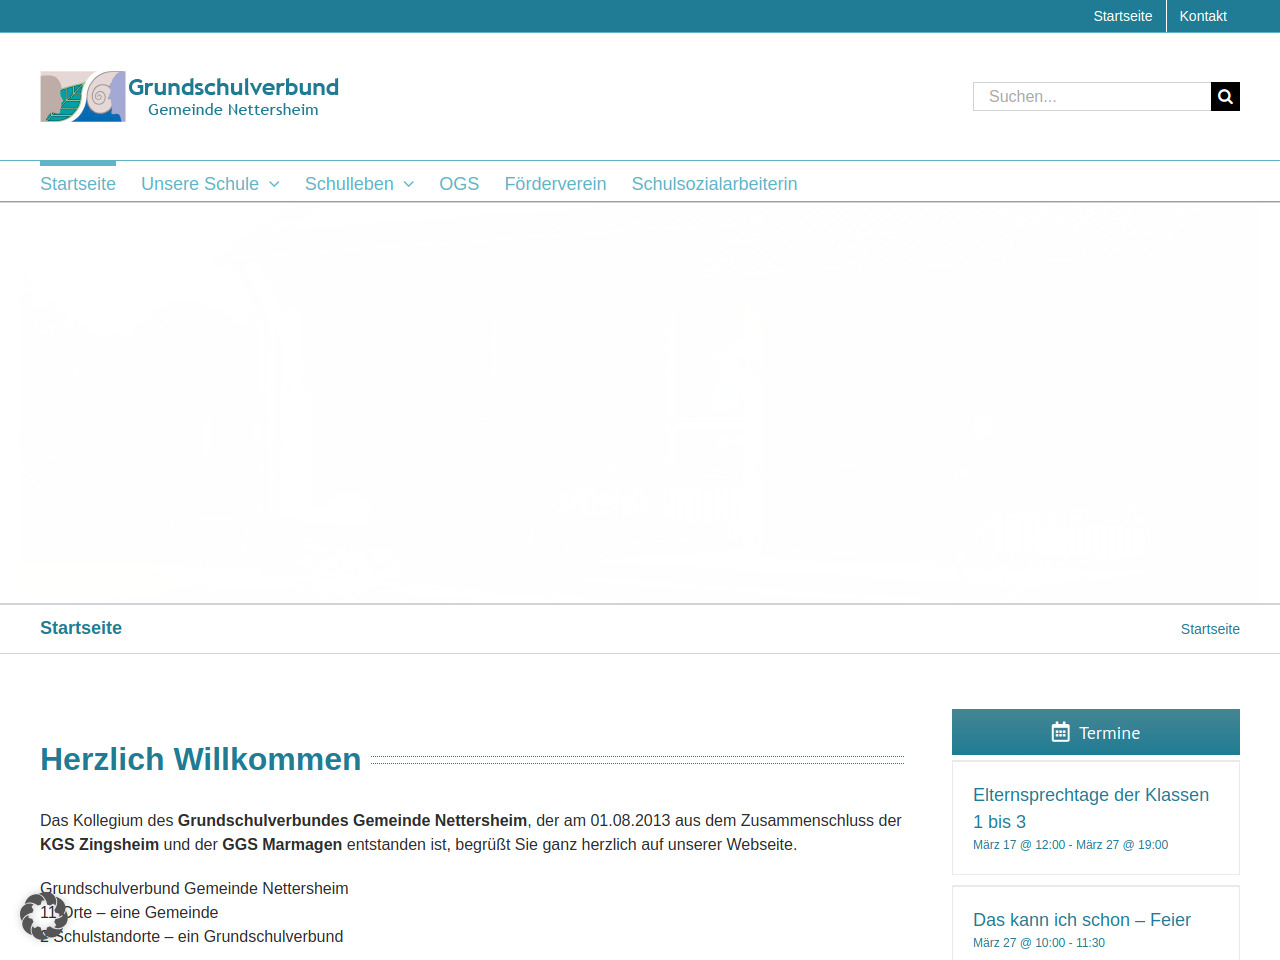Viewport: 1280px width, 960px height.
Task: Click the Grundschulverbund Gemeinde Nettersheim site title
Action: click(x=233, y=97)
